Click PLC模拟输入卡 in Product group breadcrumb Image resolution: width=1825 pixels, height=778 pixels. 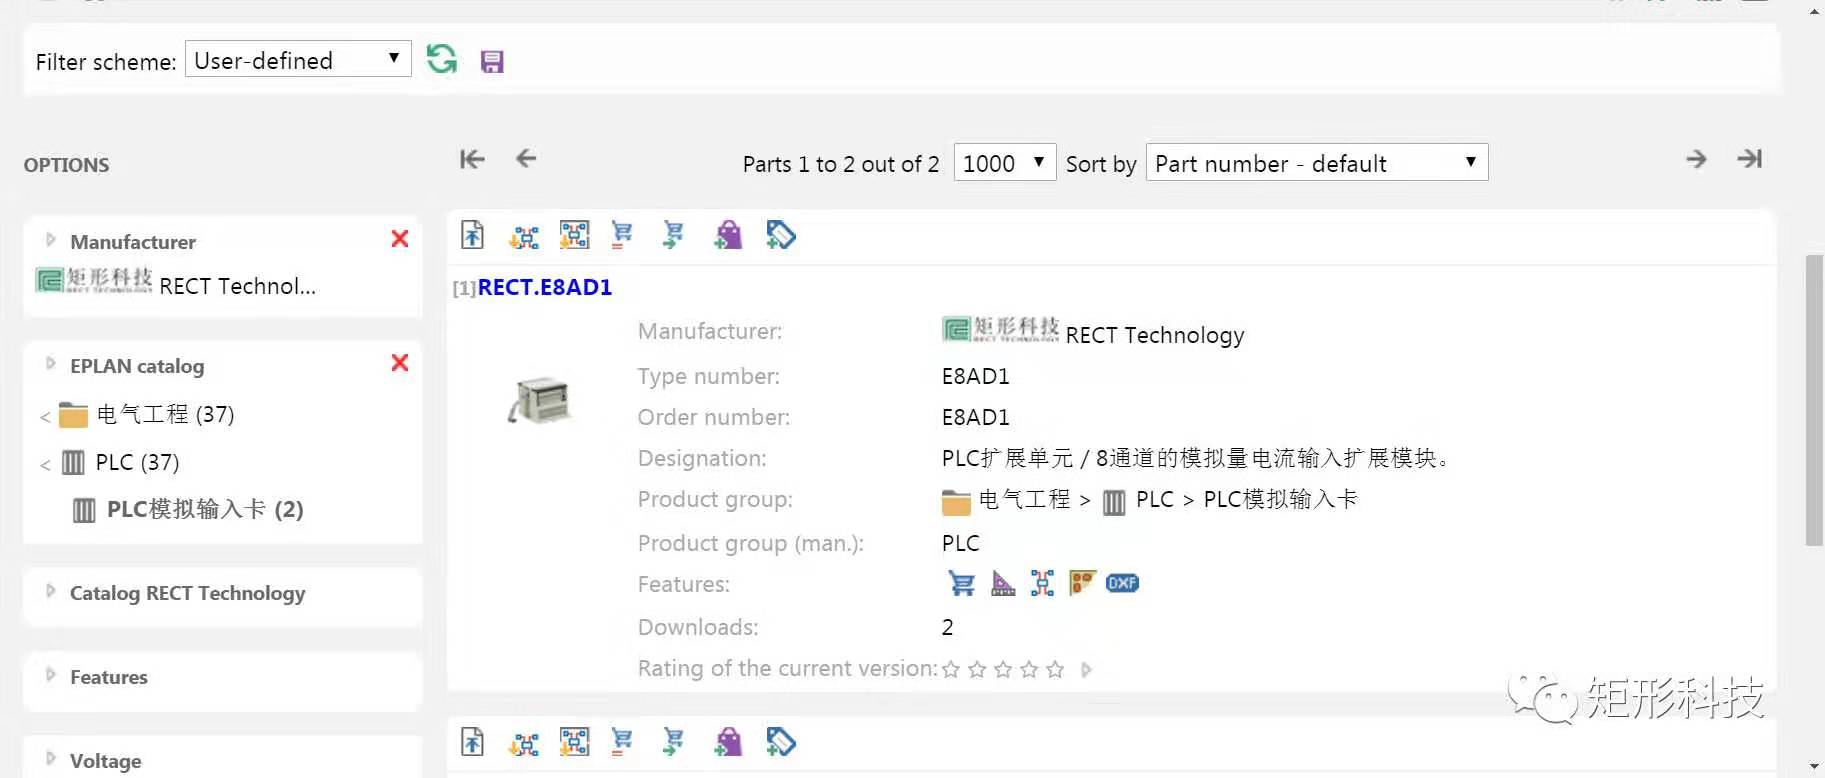1280,499
